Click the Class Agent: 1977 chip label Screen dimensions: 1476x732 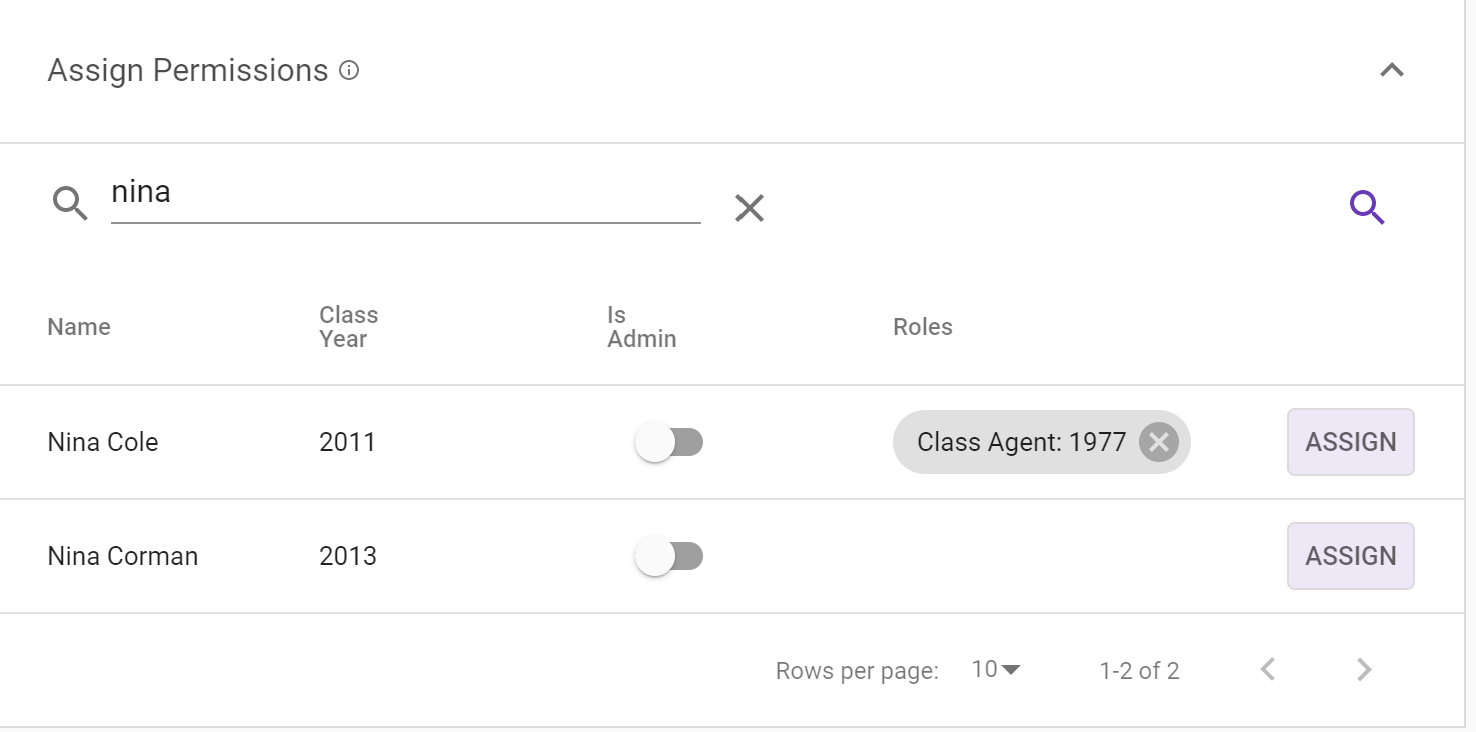1021,442
